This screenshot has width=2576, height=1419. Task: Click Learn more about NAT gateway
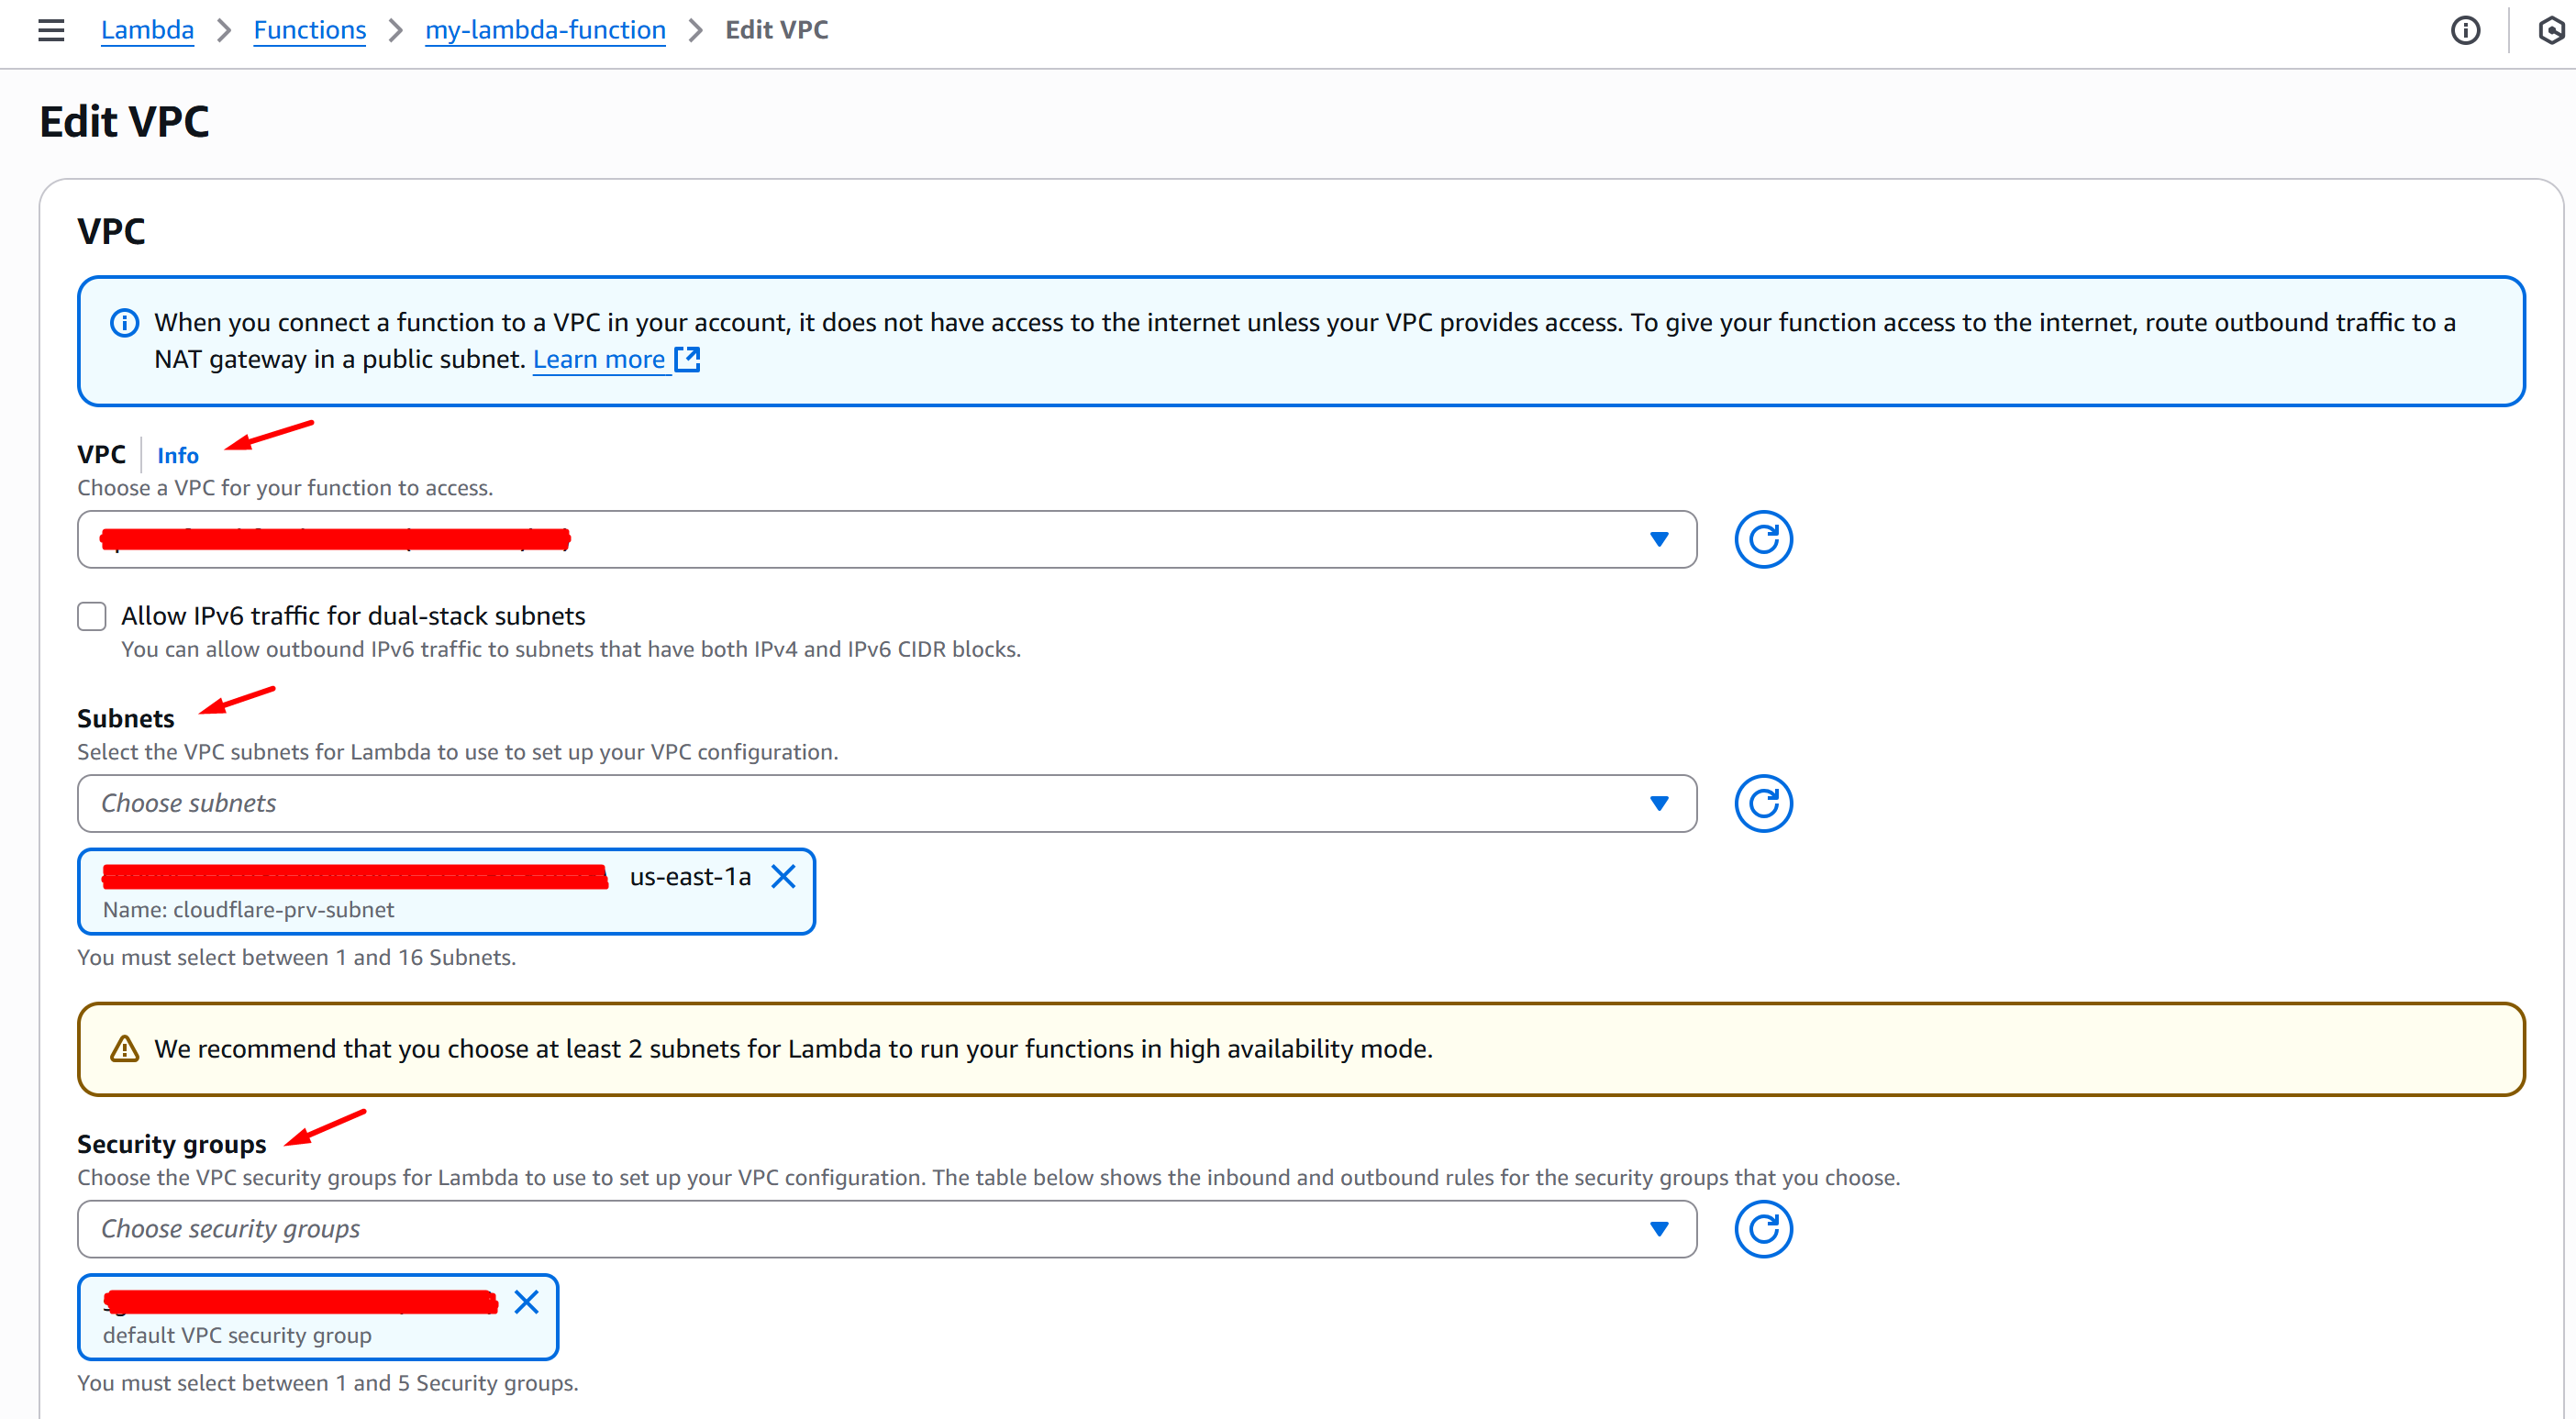click(598, 359)
